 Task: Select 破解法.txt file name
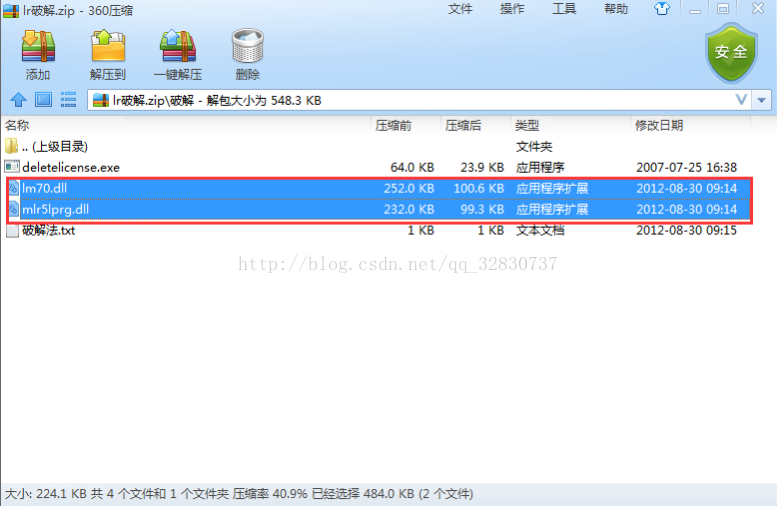tap(49, 230)
